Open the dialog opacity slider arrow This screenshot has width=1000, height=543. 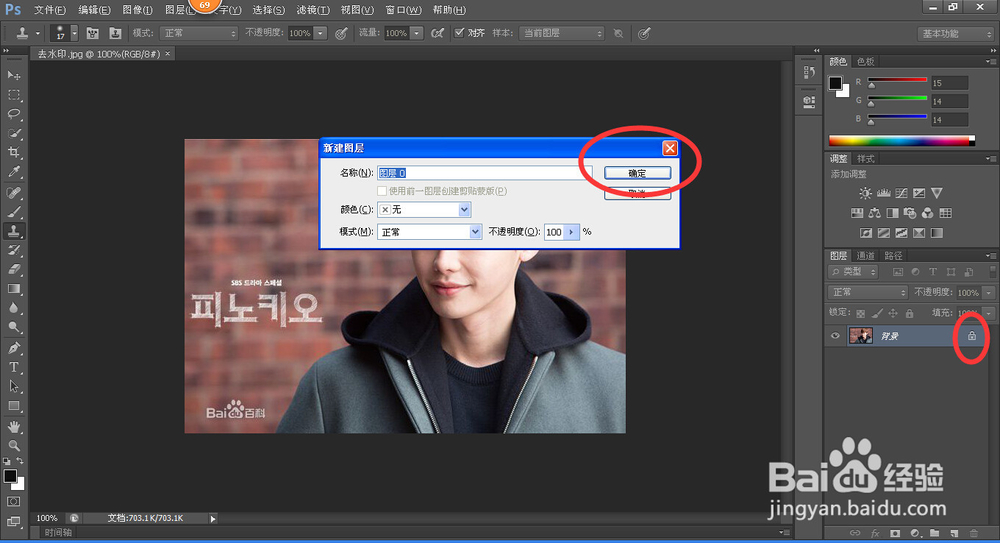571,232
